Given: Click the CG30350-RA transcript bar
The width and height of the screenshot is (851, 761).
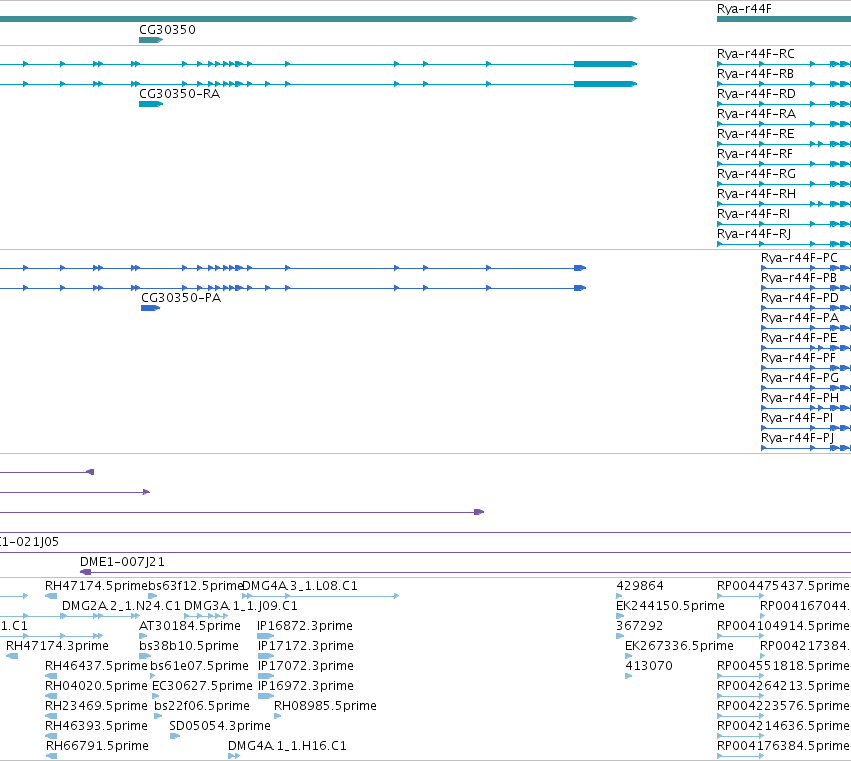Looking at the screenshot, I should pyautogui.click(x=151, y=104).
